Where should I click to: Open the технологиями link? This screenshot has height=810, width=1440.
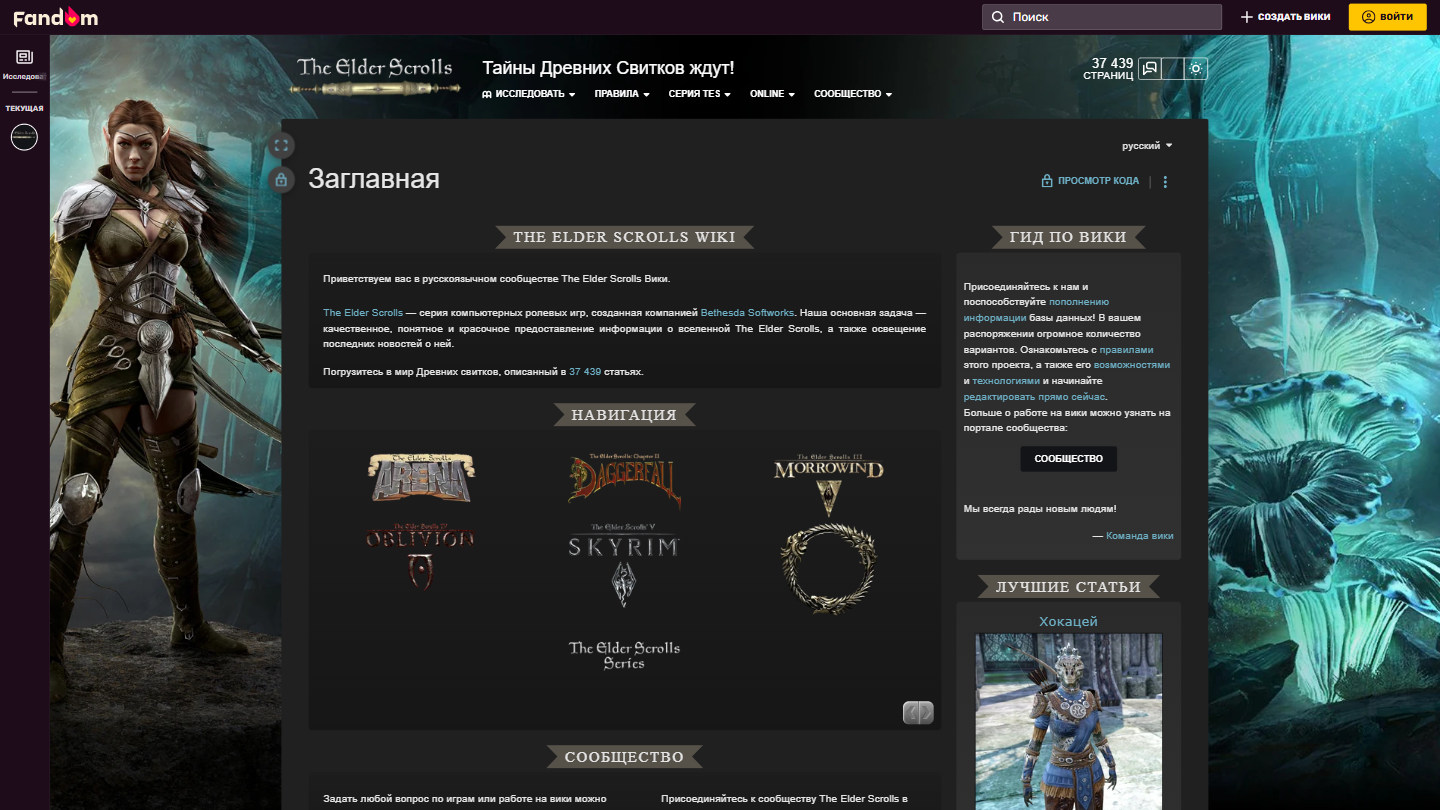tap(1006, 381)
